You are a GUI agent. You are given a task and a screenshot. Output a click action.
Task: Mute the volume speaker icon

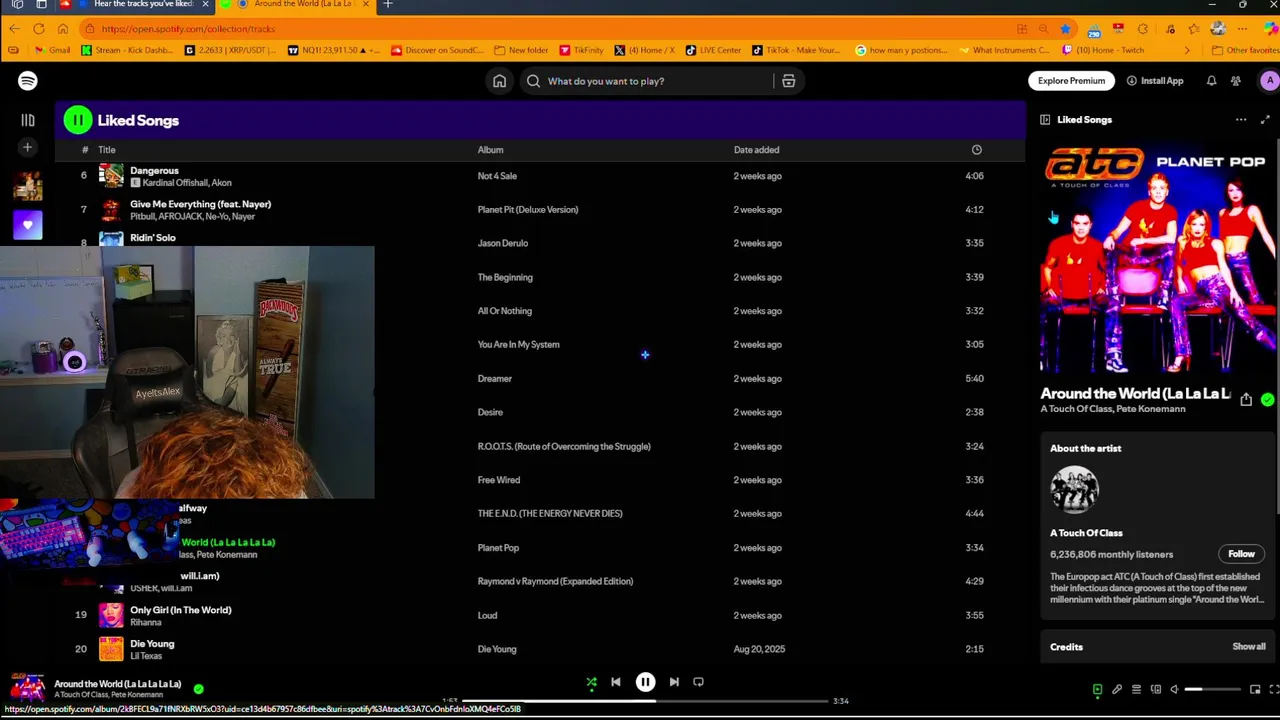1175,689
